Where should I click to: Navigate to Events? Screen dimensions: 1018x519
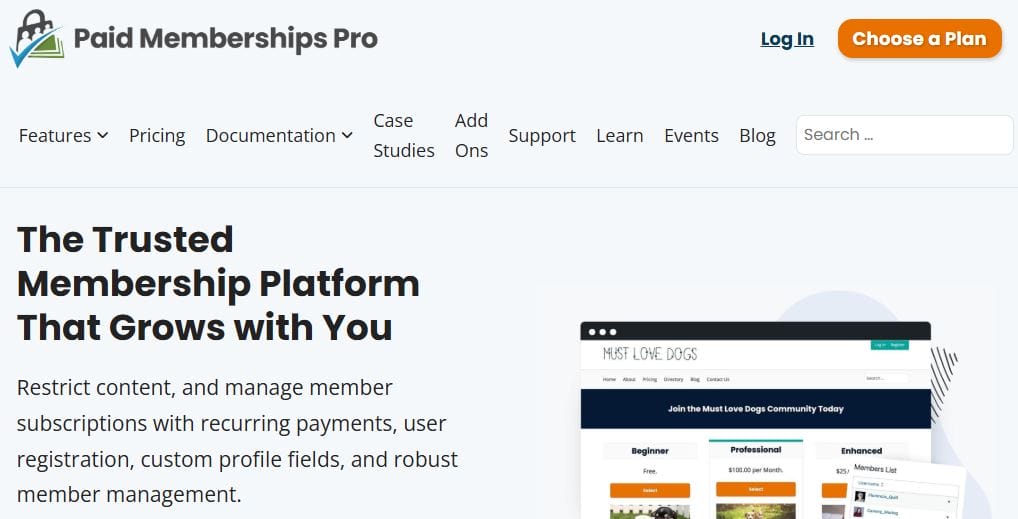coord(691,135)
